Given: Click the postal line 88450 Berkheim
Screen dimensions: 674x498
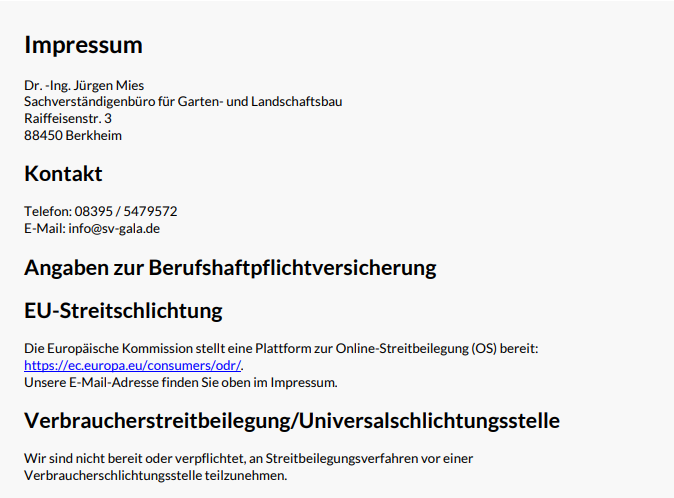Looking at the screenshot, I should tap(73, 135).
